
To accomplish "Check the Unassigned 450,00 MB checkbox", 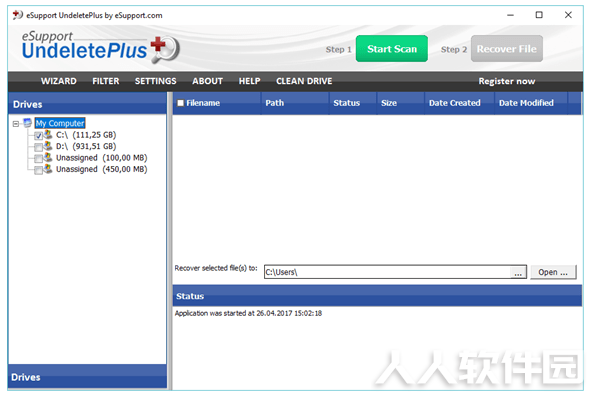I will click(x=38, y=170).
